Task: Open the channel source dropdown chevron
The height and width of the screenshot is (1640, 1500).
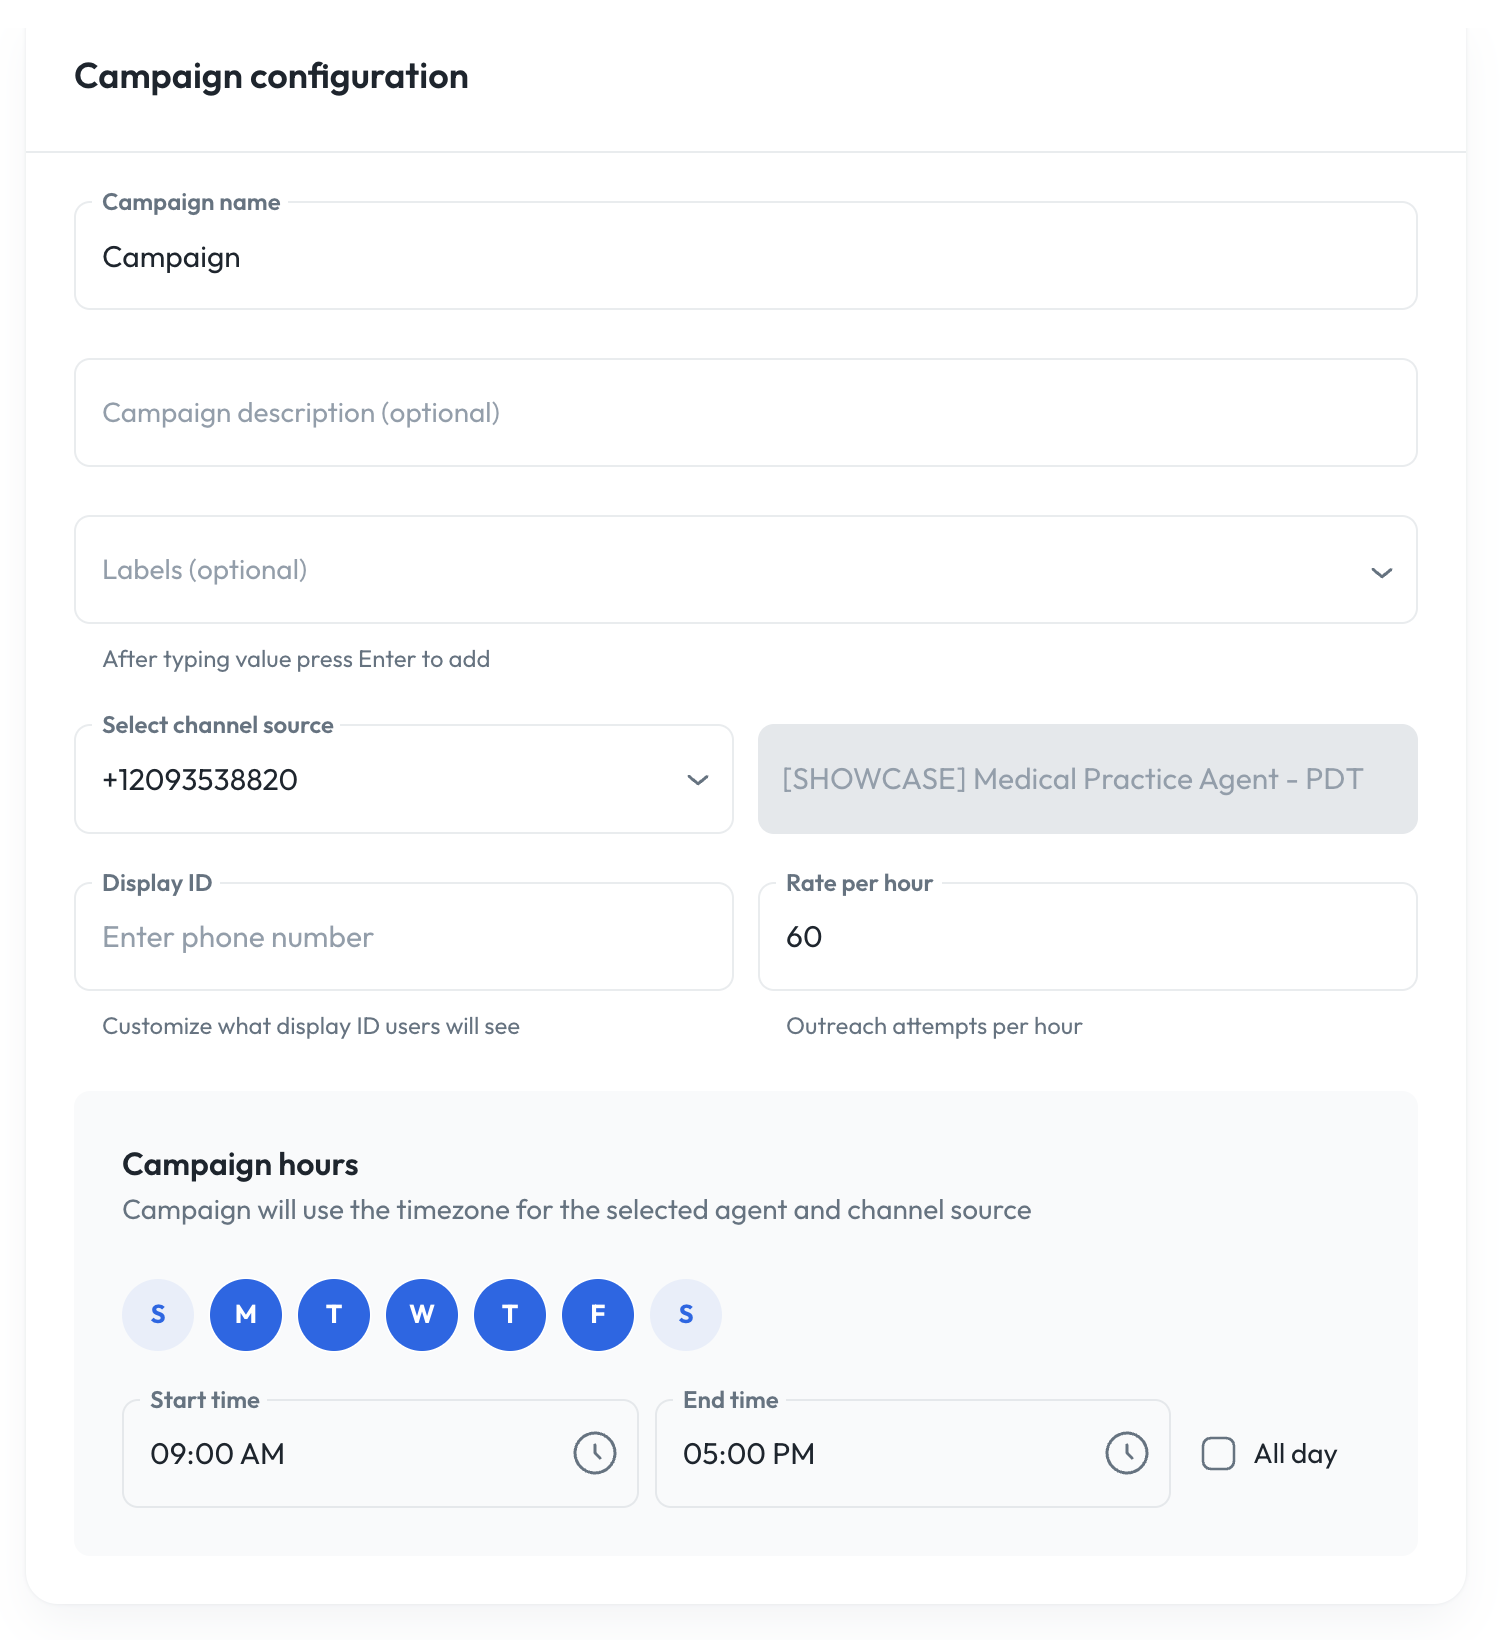Action: pos(698,779)
